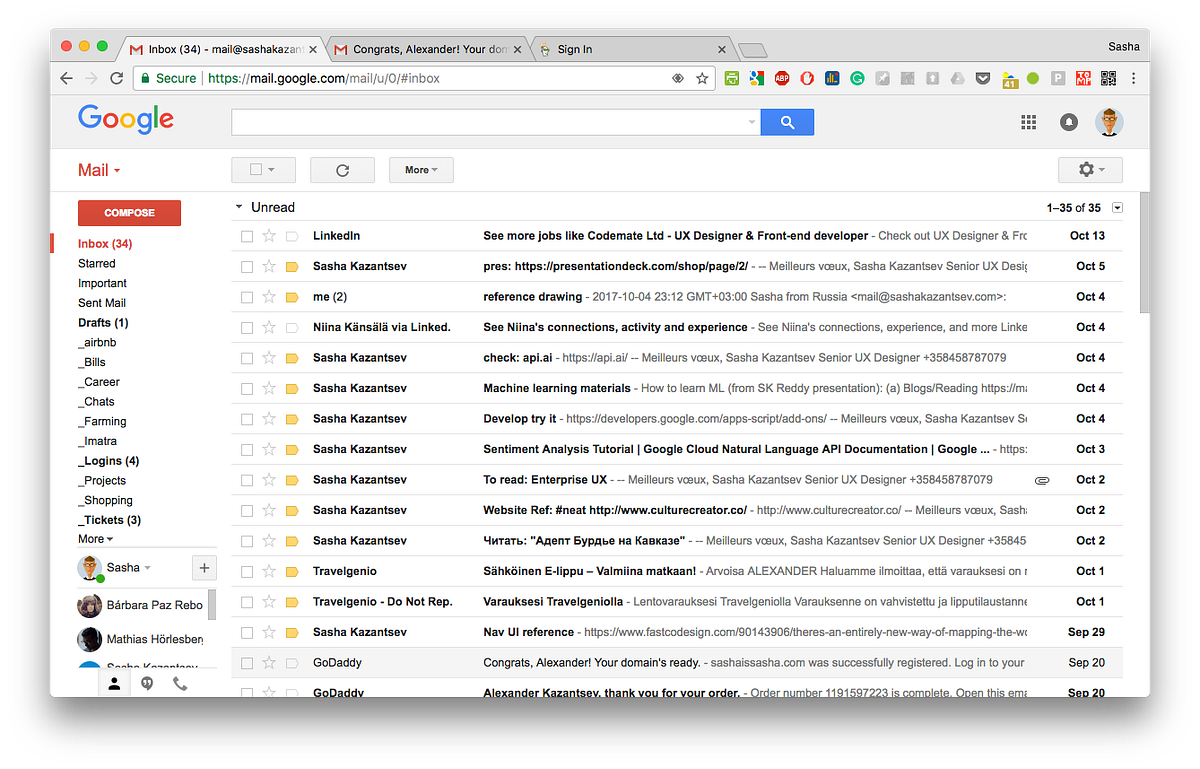Open the _Tickets (3) label
The image size is (1200, 769).
click(109, 520)
